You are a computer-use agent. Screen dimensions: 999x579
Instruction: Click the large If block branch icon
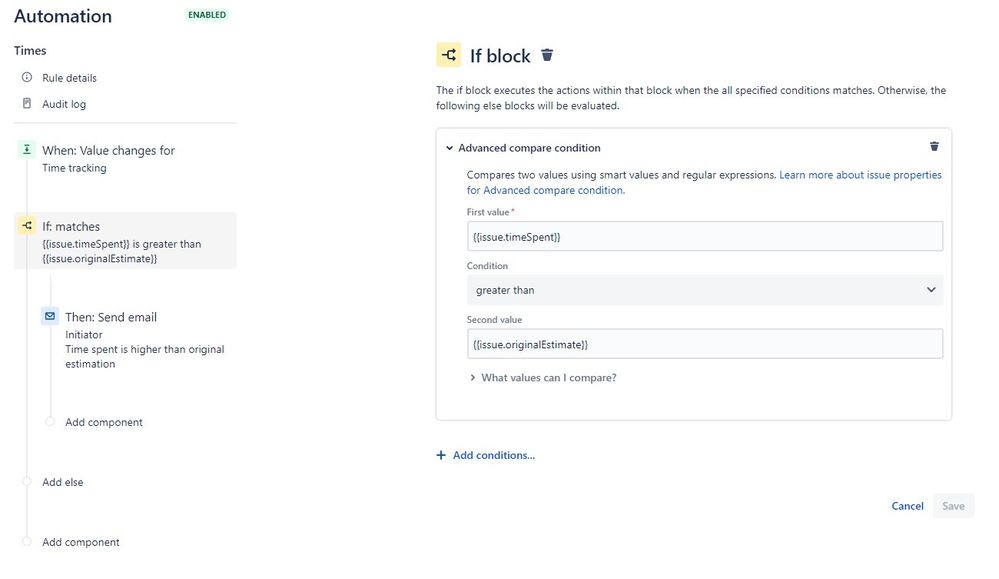coord(449,55)
